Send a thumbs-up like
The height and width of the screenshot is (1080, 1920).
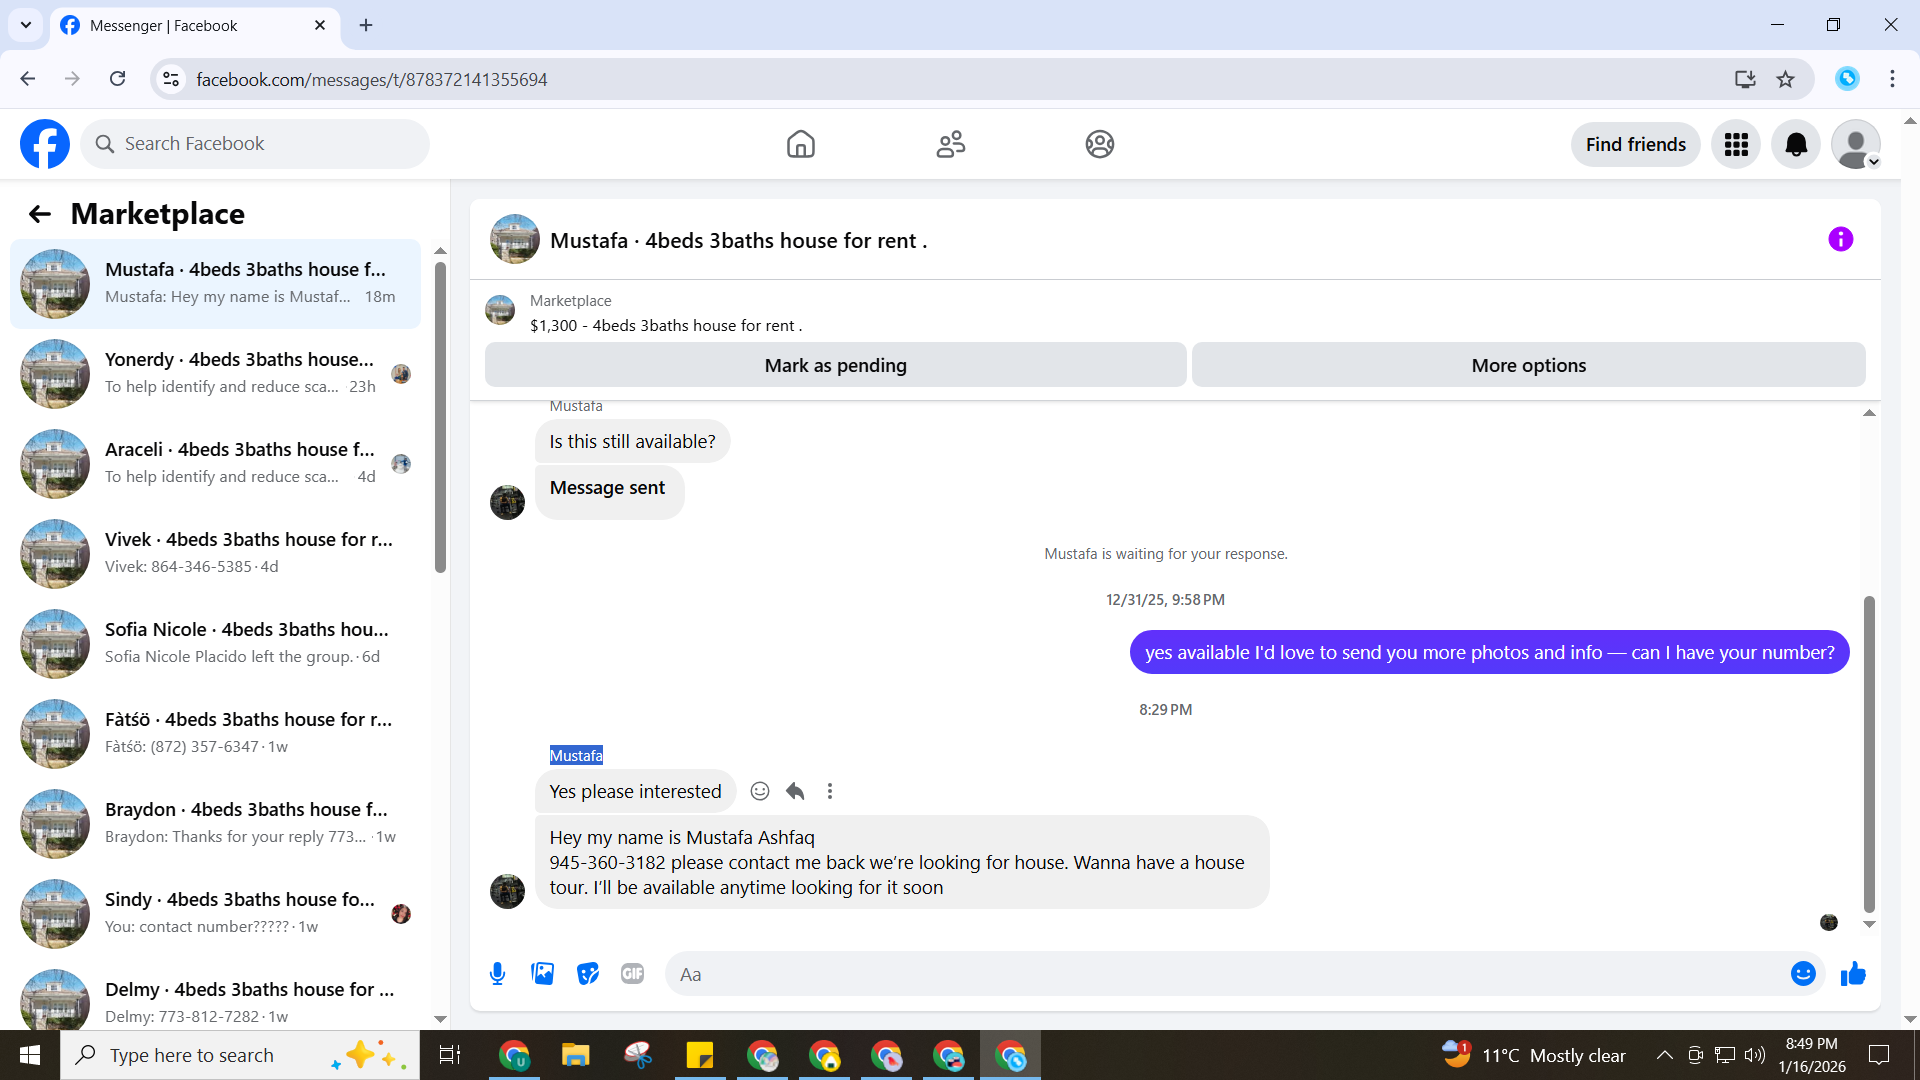[x=1853, y=974]
